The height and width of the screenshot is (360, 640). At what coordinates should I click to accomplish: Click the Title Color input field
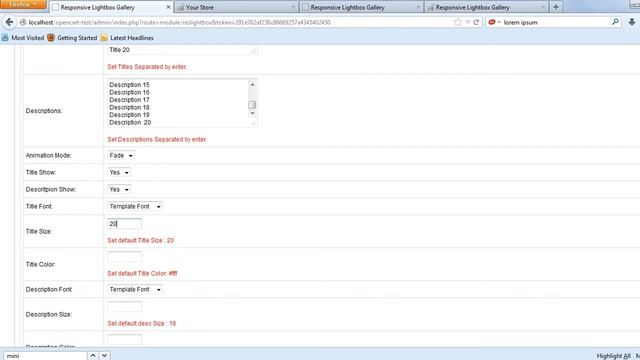(124, 257)
